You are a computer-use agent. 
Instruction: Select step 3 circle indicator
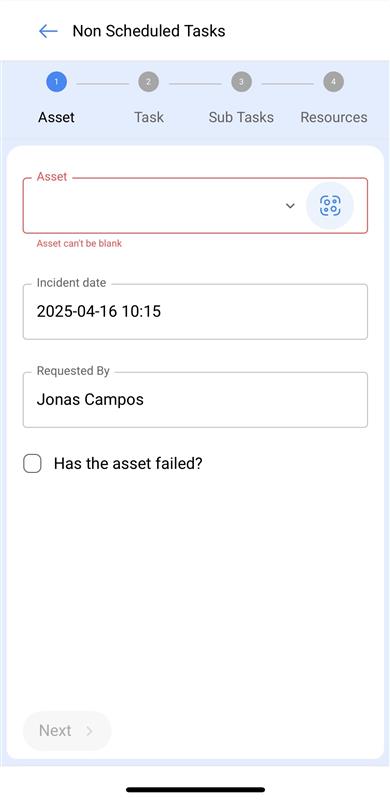click(x=241, y=82)
